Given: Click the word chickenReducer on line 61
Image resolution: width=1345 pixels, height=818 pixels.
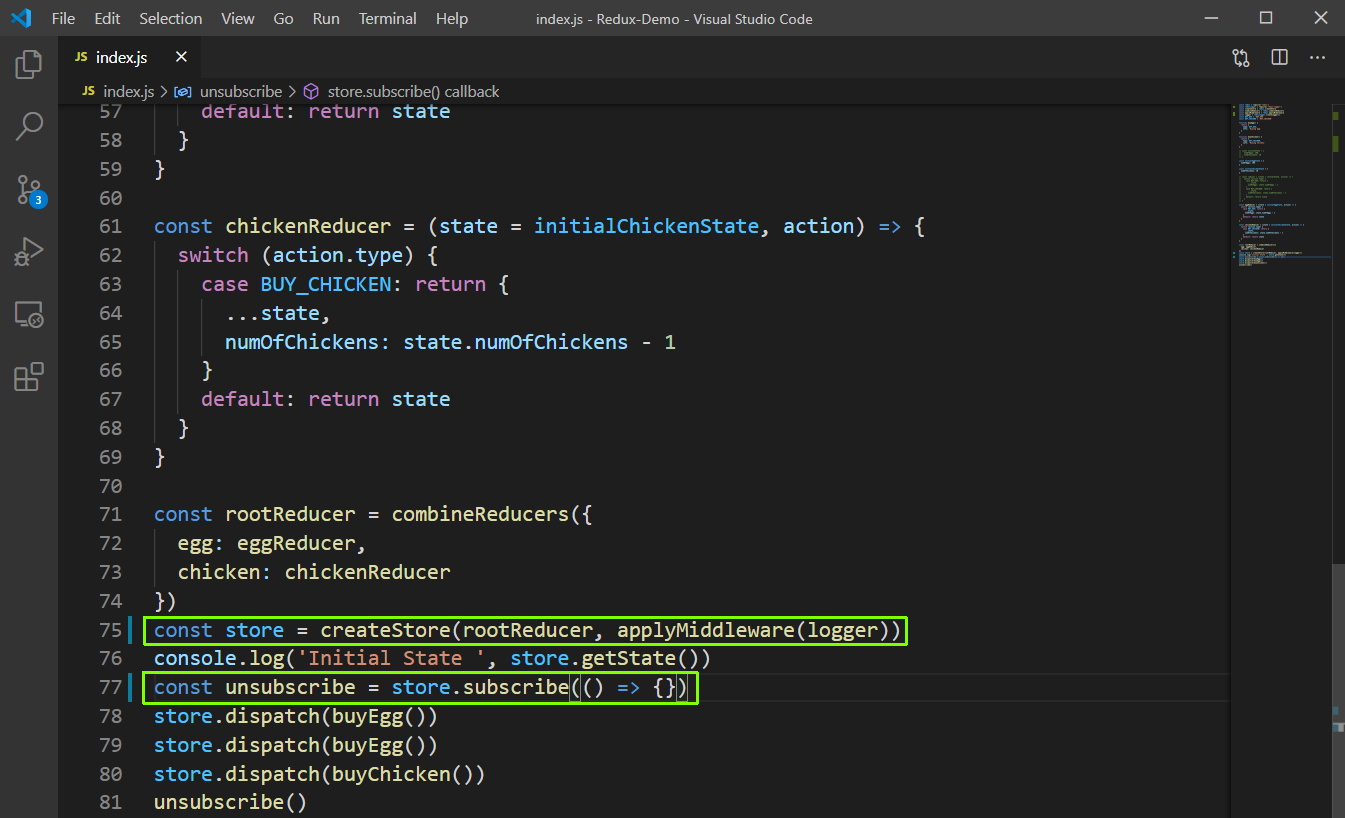Looking at the screenshot, I should point(308,226).
